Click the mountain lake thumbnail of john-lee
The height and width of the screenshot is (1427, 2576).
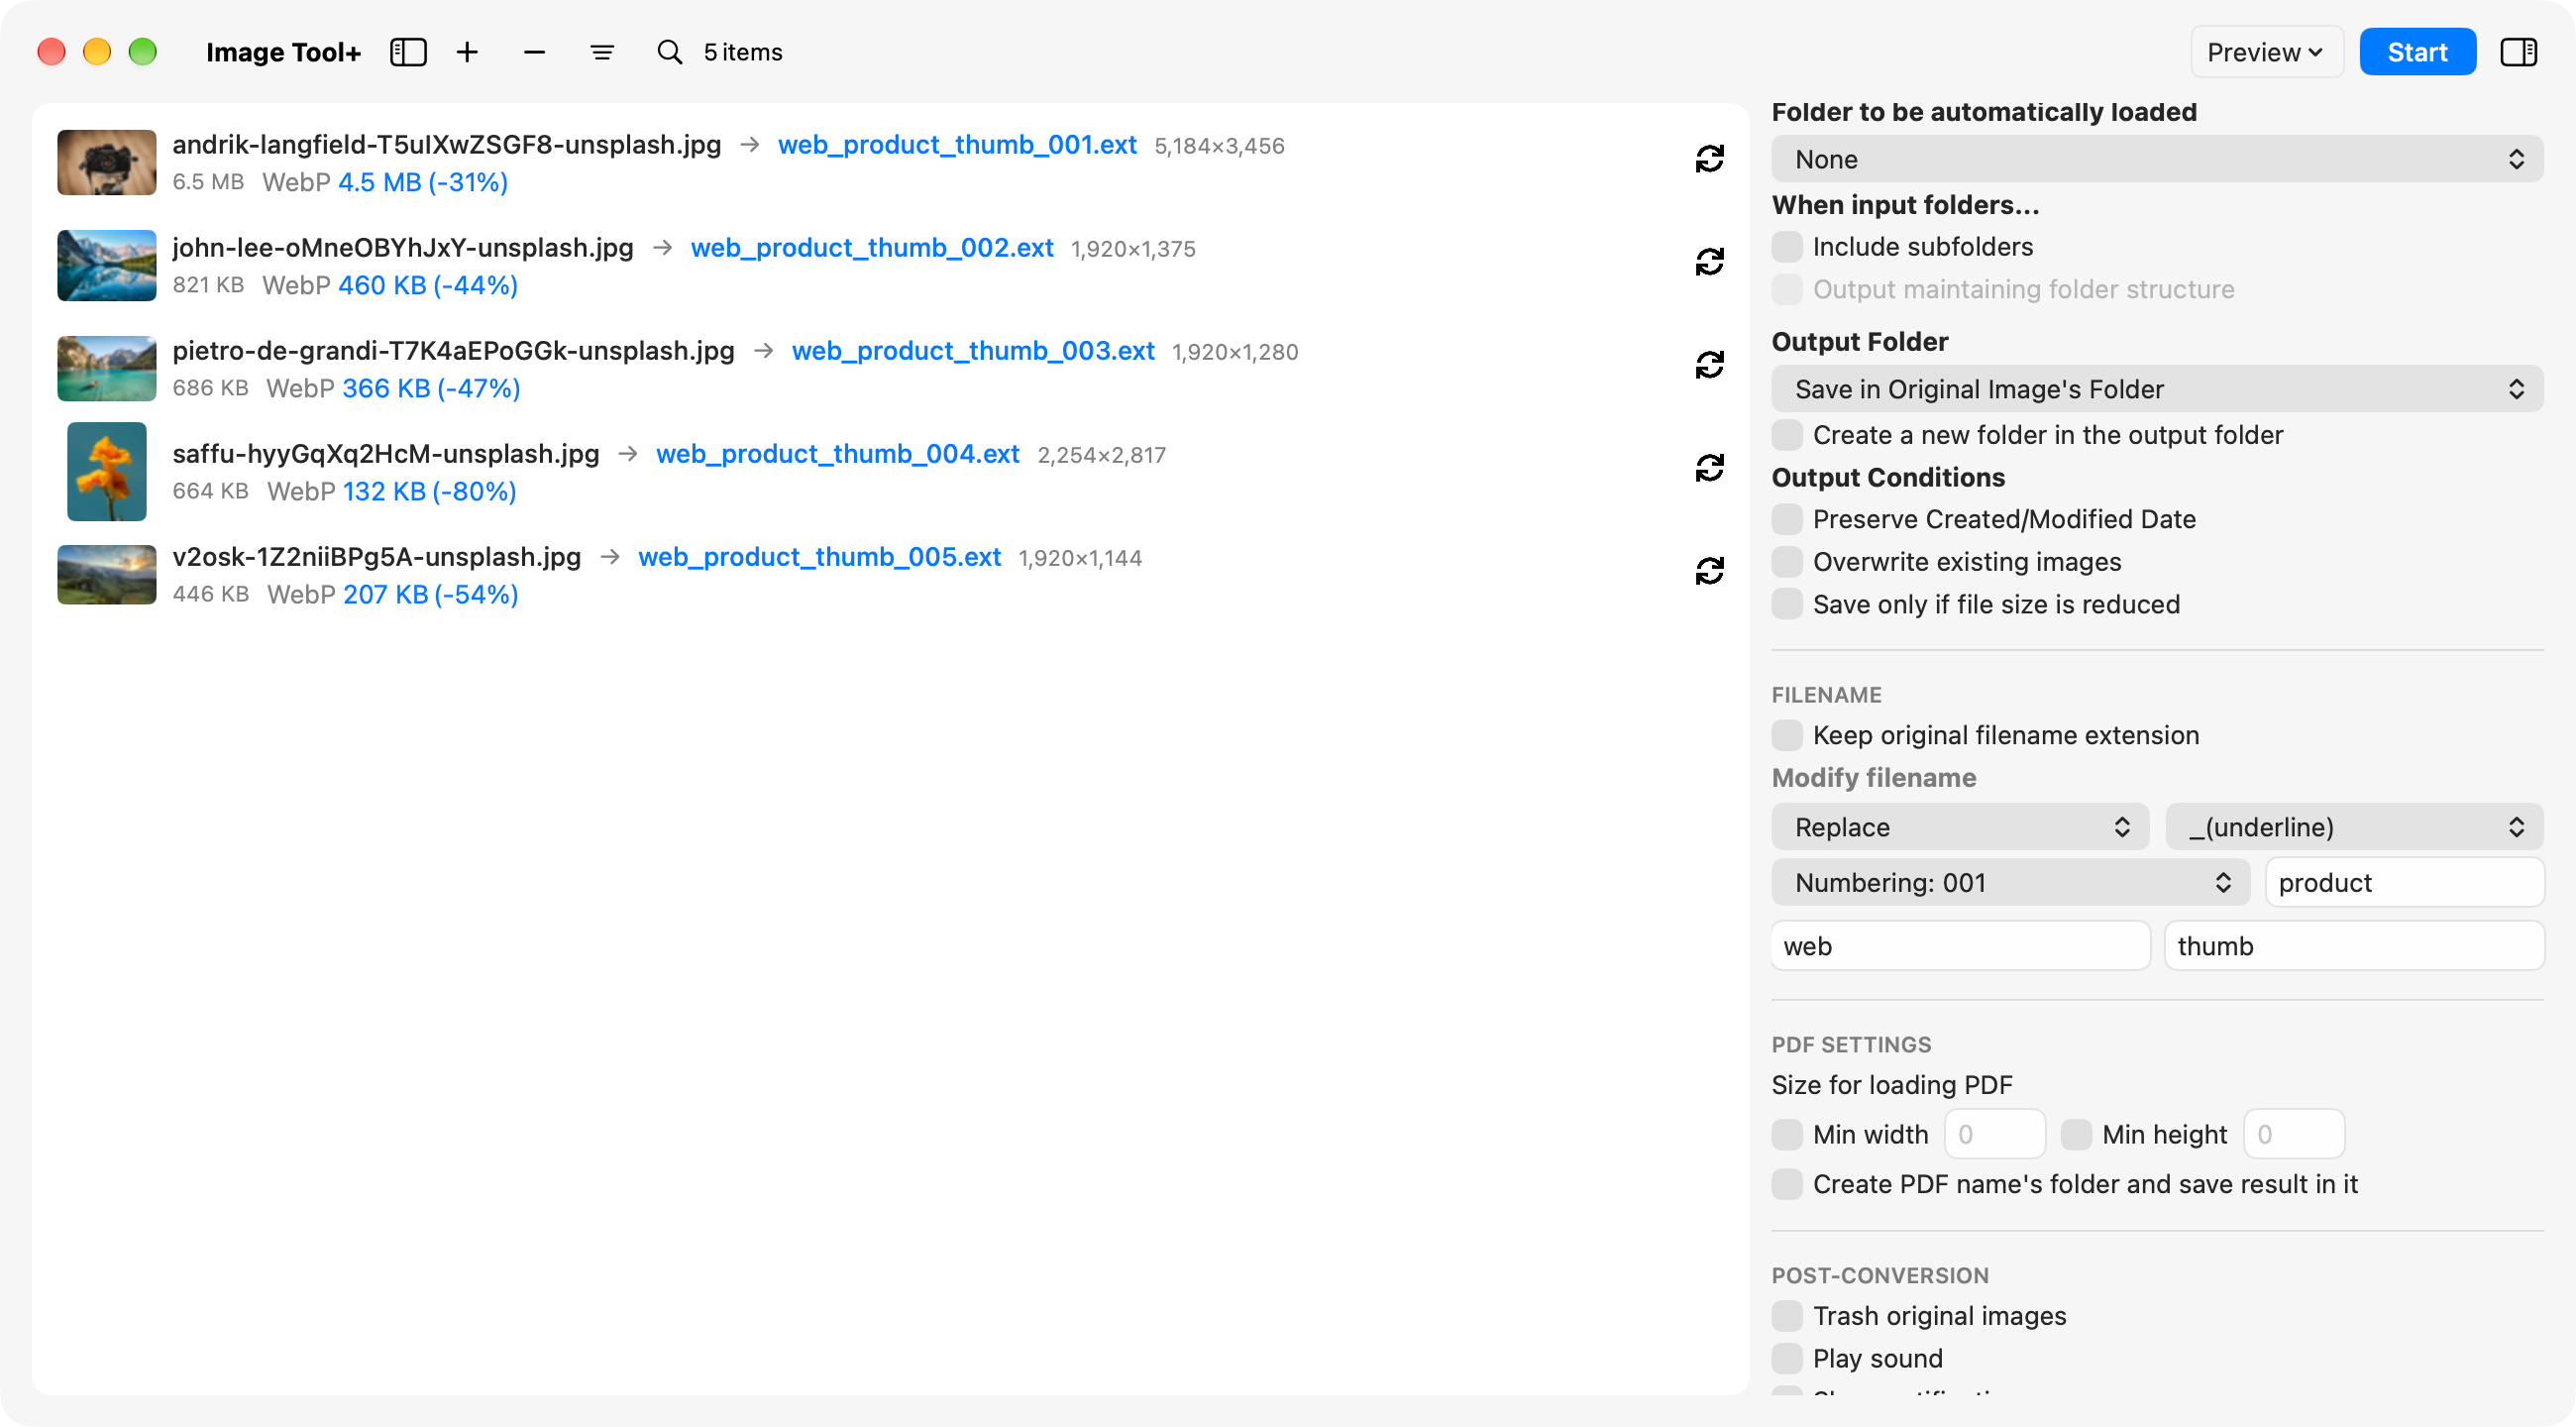click(x=107, y=265)
